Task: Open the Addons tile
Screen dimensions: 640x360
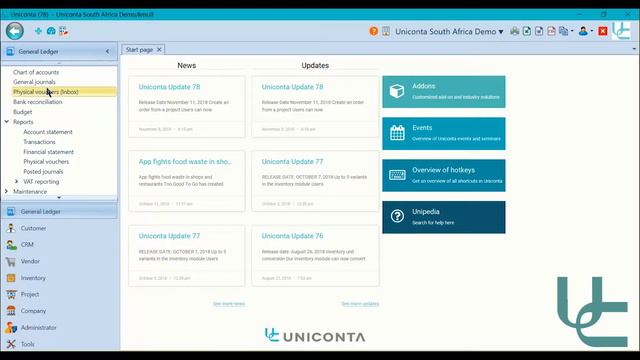Action: coord(444,92)
